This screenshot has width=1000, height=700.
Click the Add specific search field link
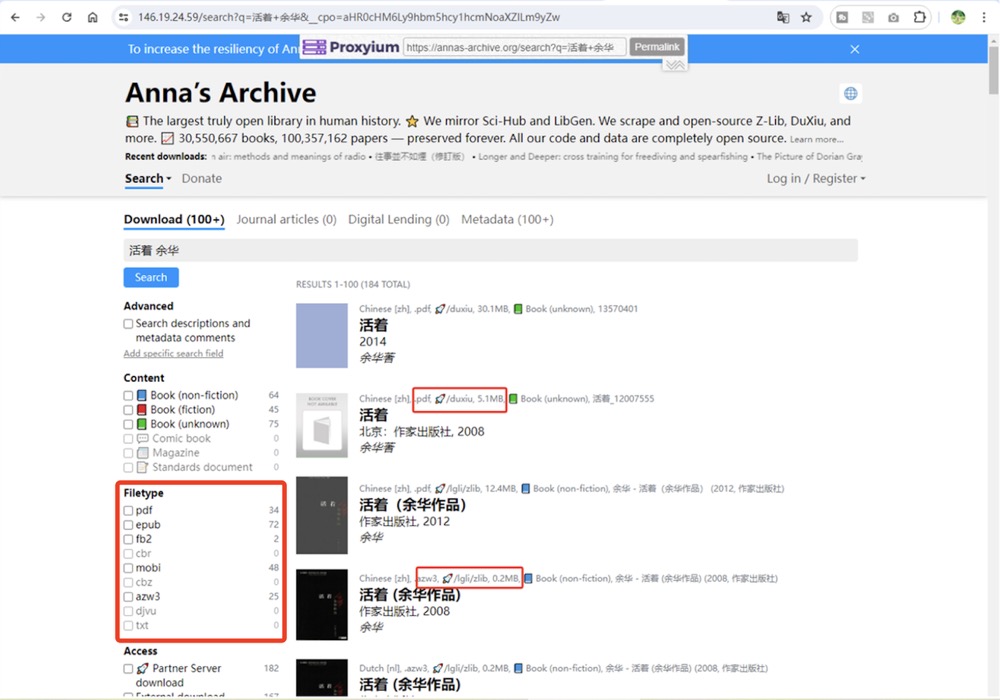(x=173, y=353)
